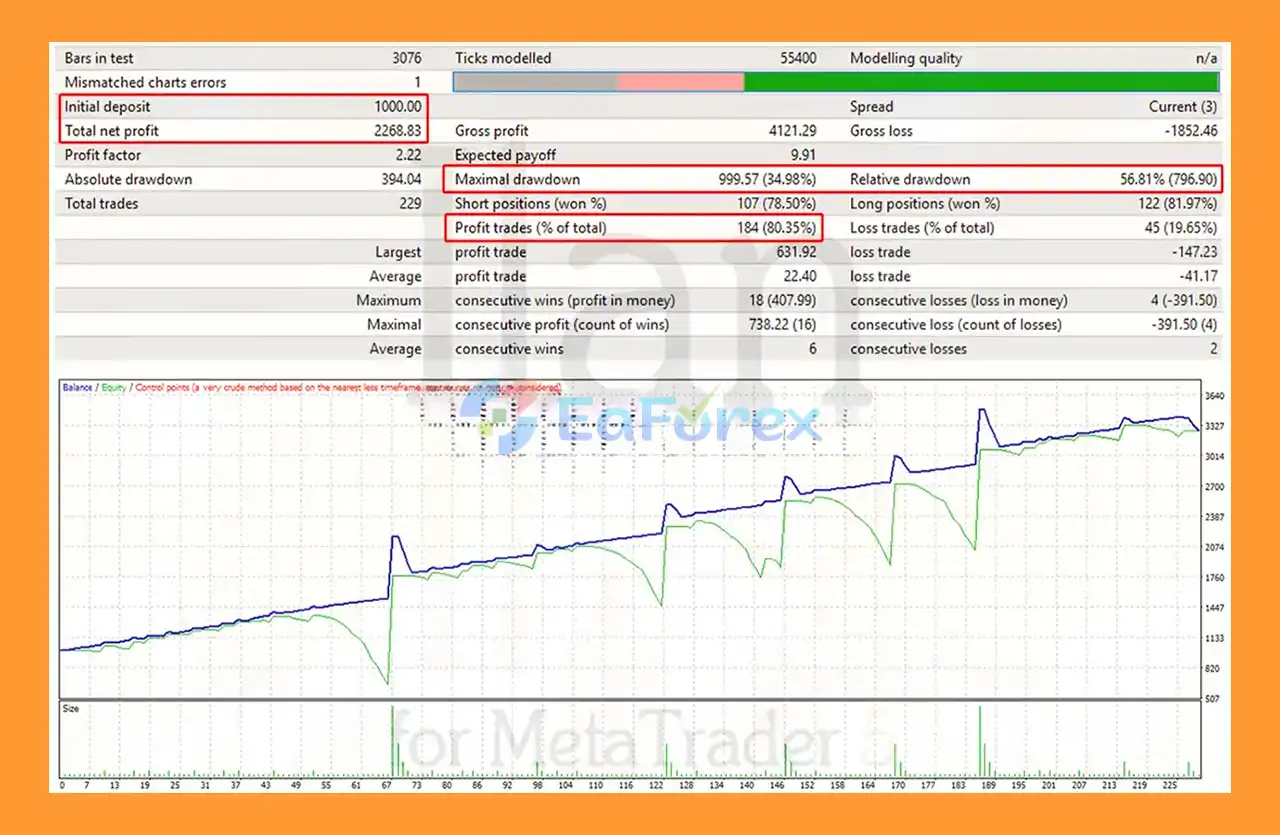This screenshot has width=1280, height=835.
Task: Click the pink segment of modelling quality bar
Action: tap(680, 82)
